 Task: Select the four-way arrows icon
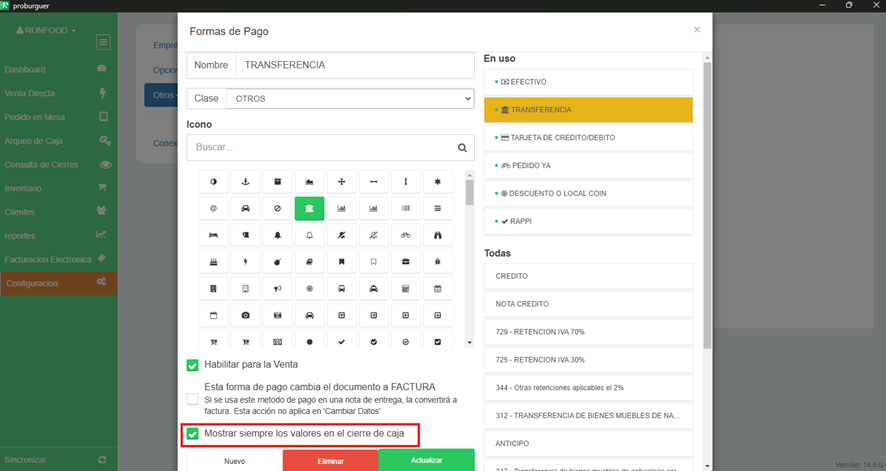click(x=341, y=182)
